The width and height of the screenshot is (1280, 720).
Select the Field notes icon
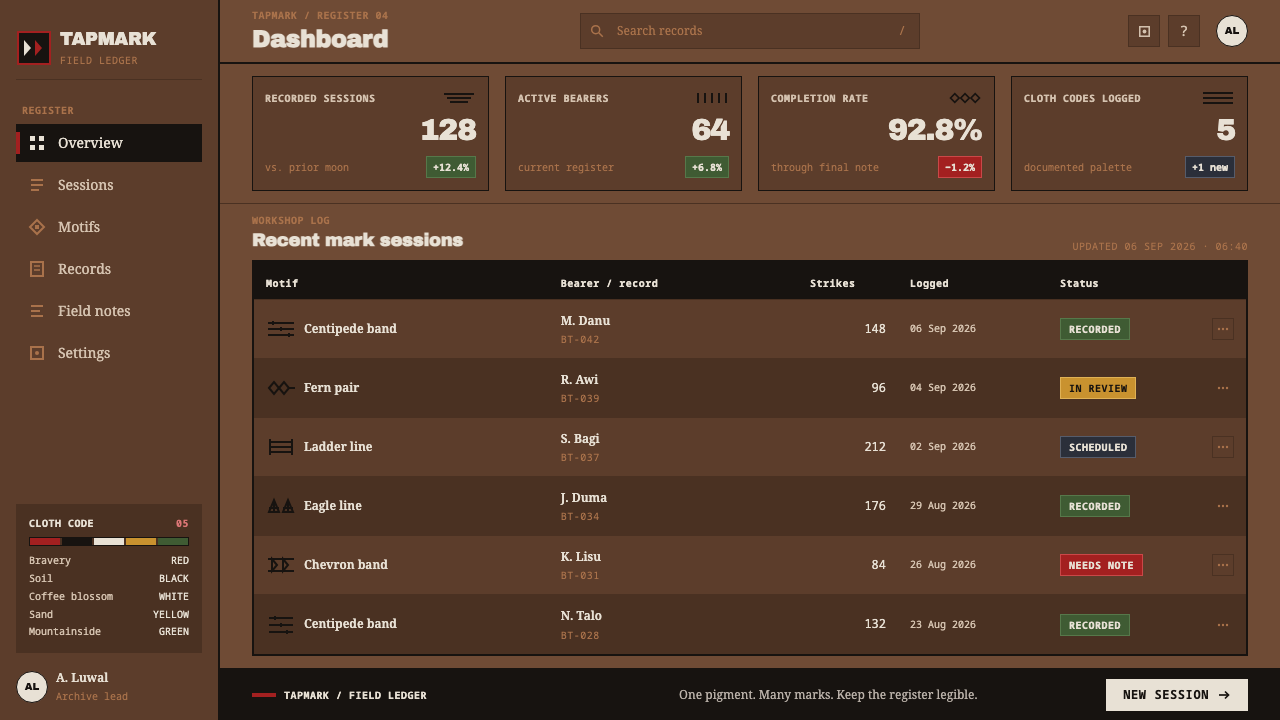point(37,311)
